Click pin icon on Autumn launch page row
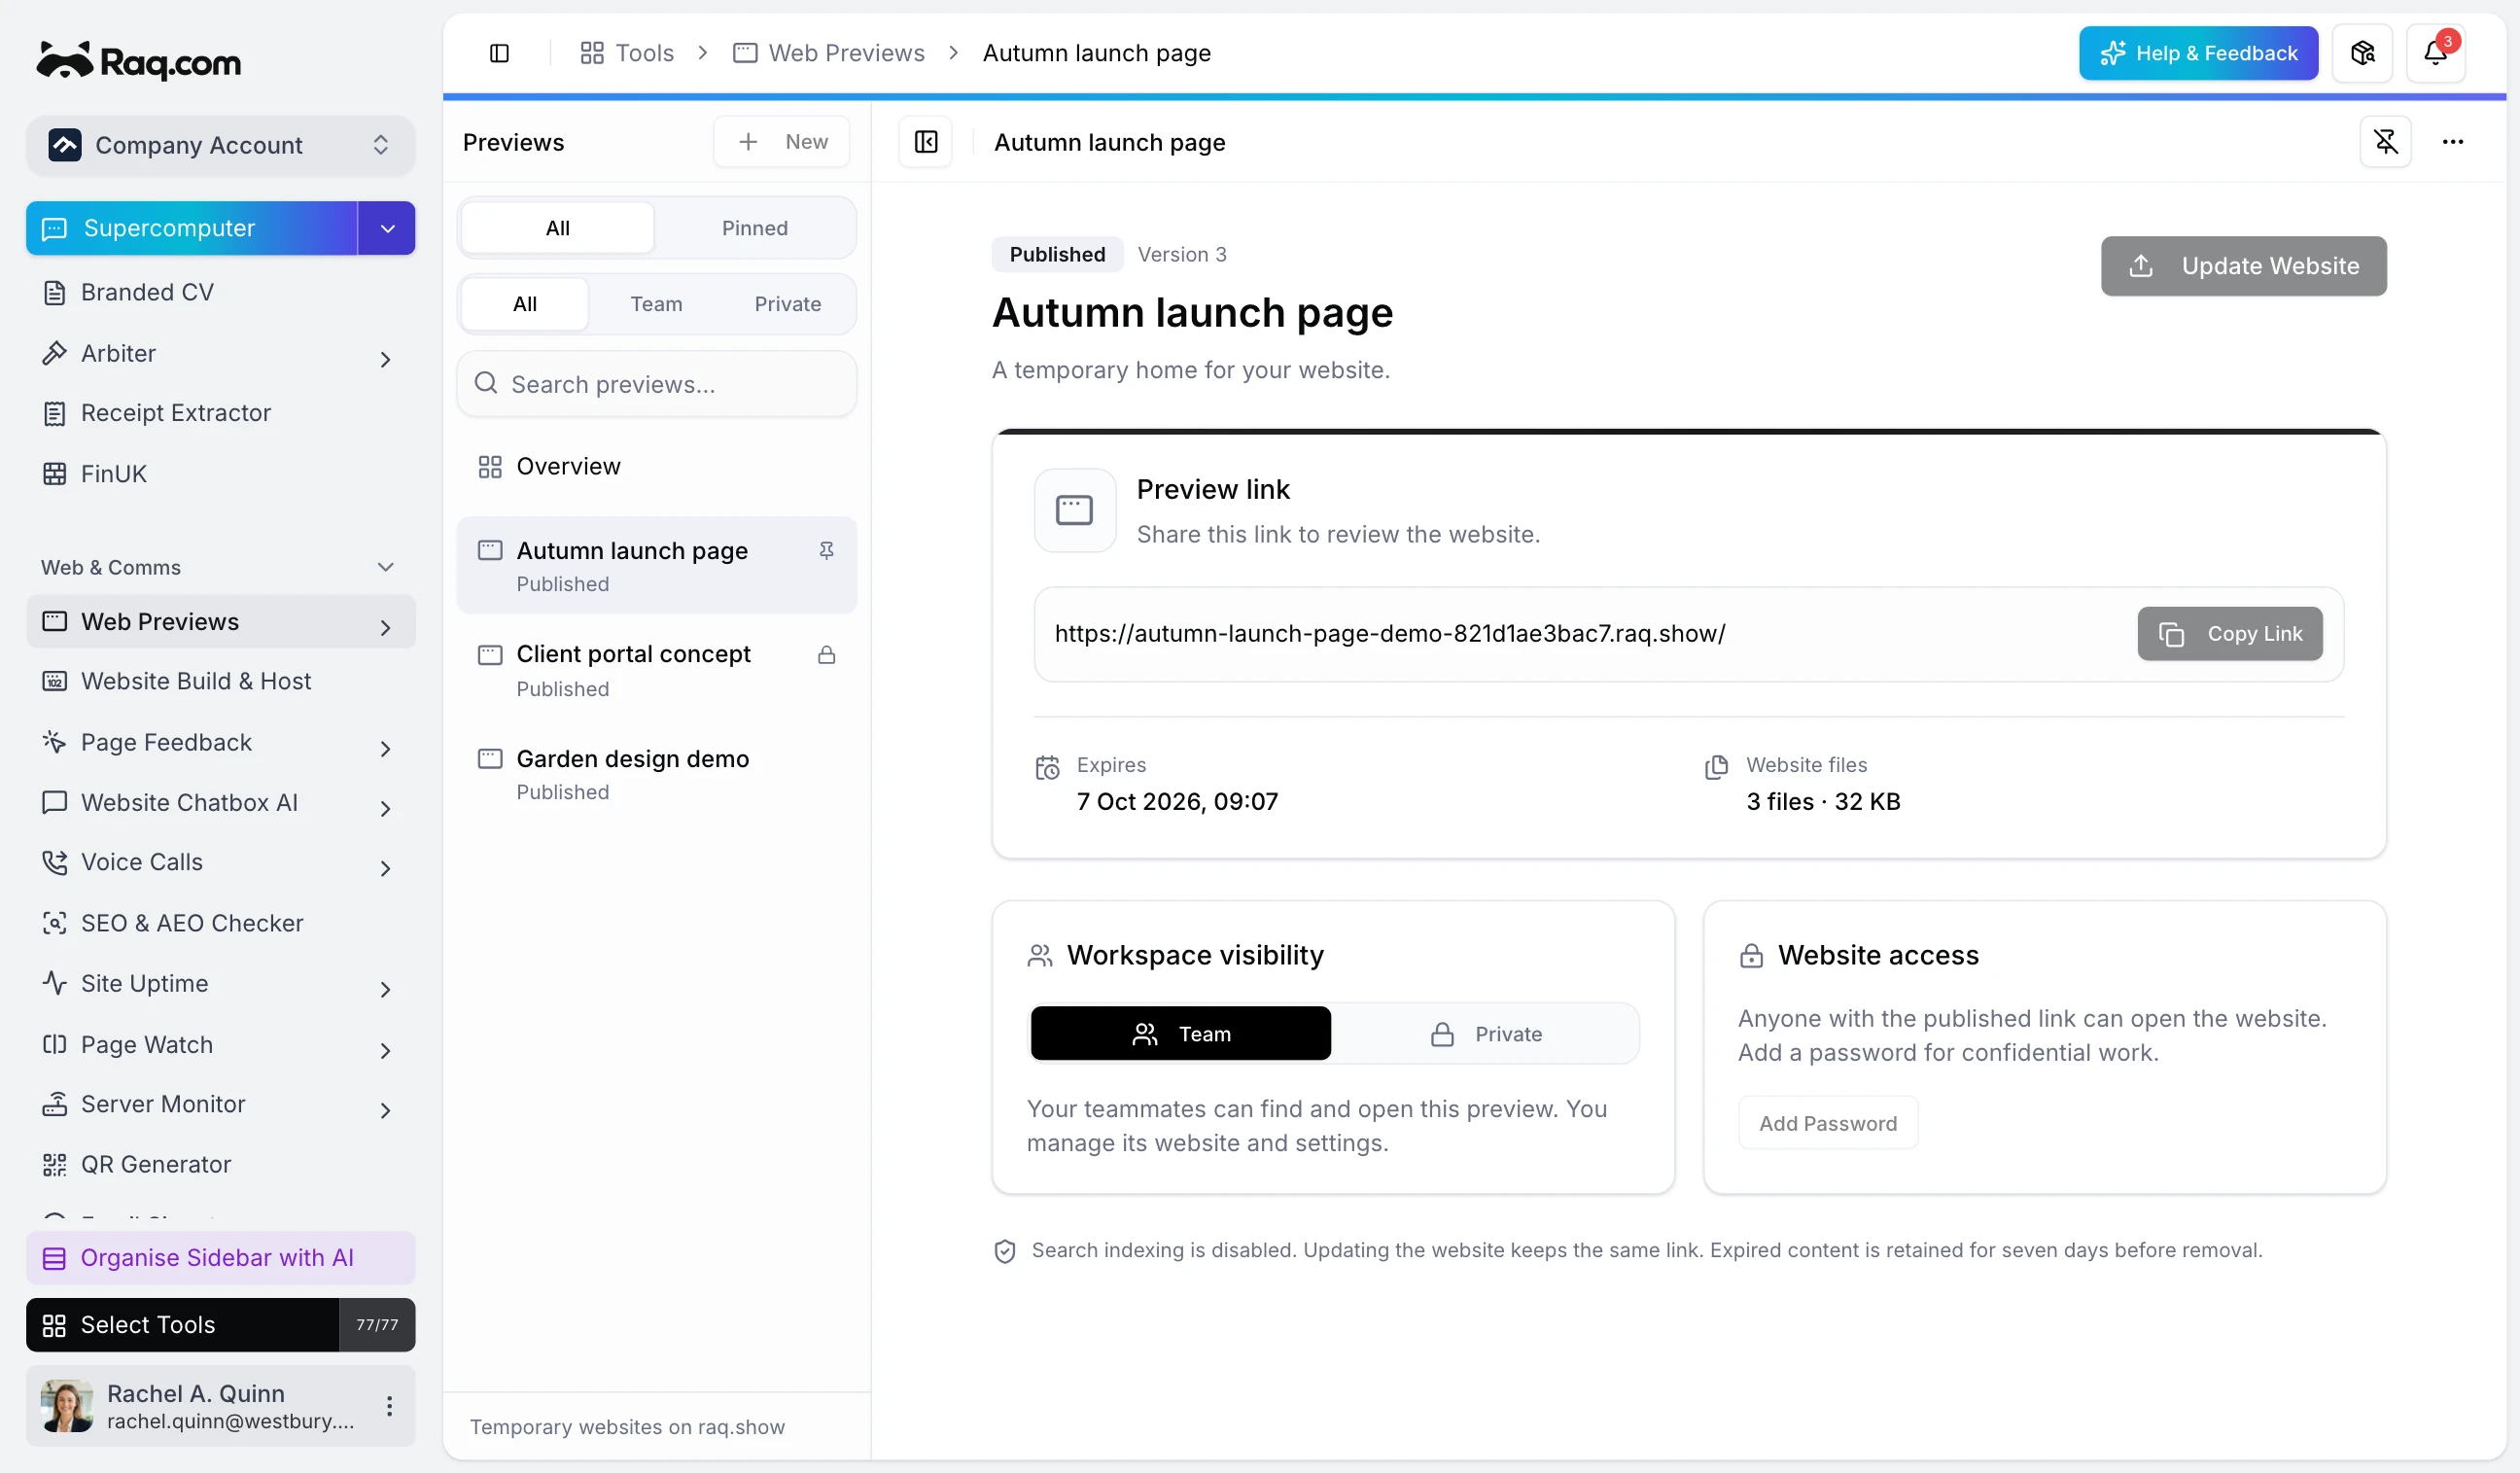The image size is (2520, 1473). (826, 551)
